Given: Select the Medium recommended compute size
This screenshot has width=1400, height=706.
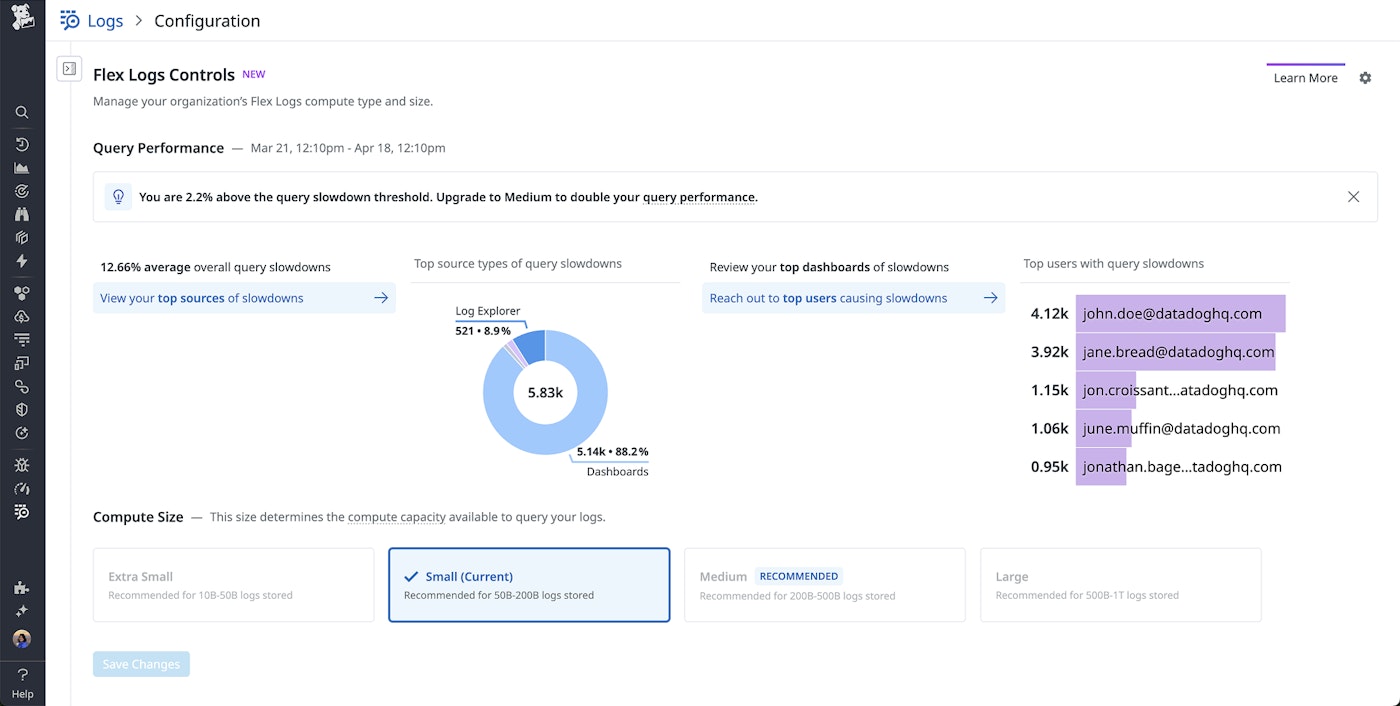Looking at the screenshot, I should (825, 585).
